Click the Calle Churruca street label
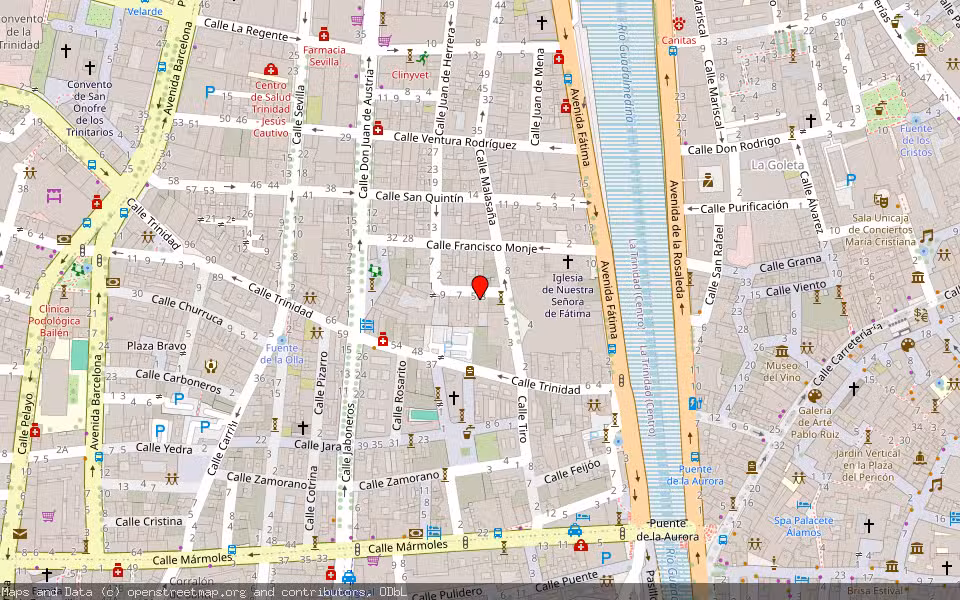Viewport: 960px width, 600px height. 187,309
